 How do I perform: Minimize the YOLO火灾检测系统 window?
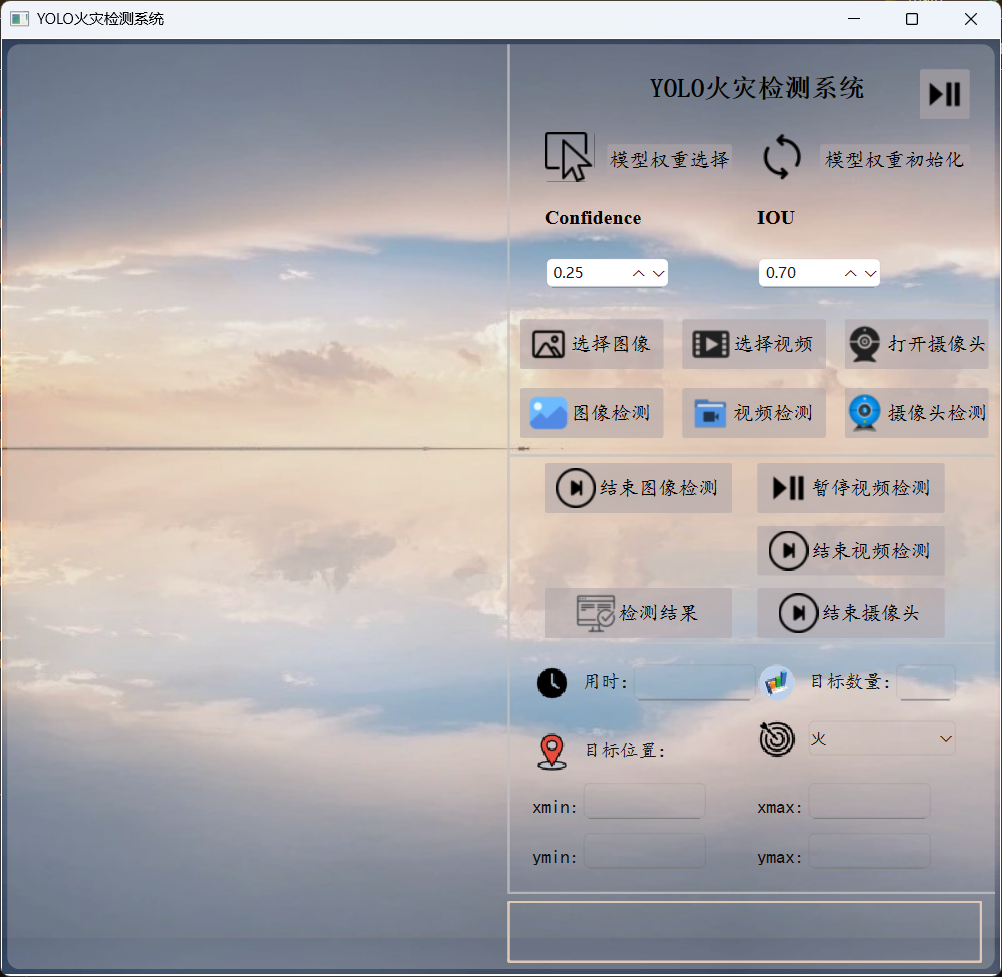click(x=854, y=19)
